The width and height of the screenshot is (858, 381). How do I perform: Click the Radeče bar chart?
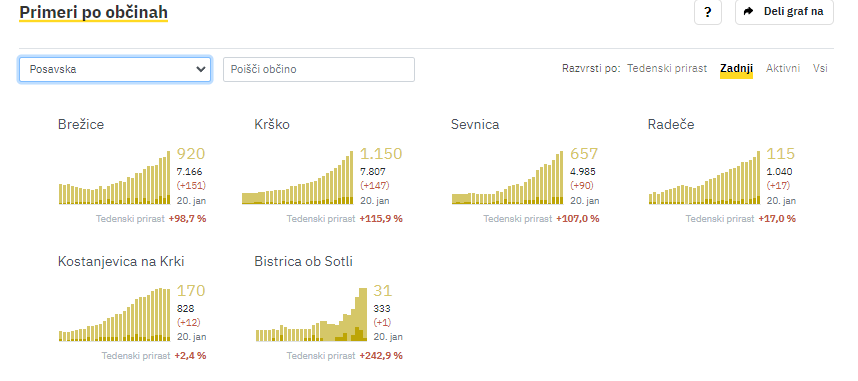pos(704,178)
